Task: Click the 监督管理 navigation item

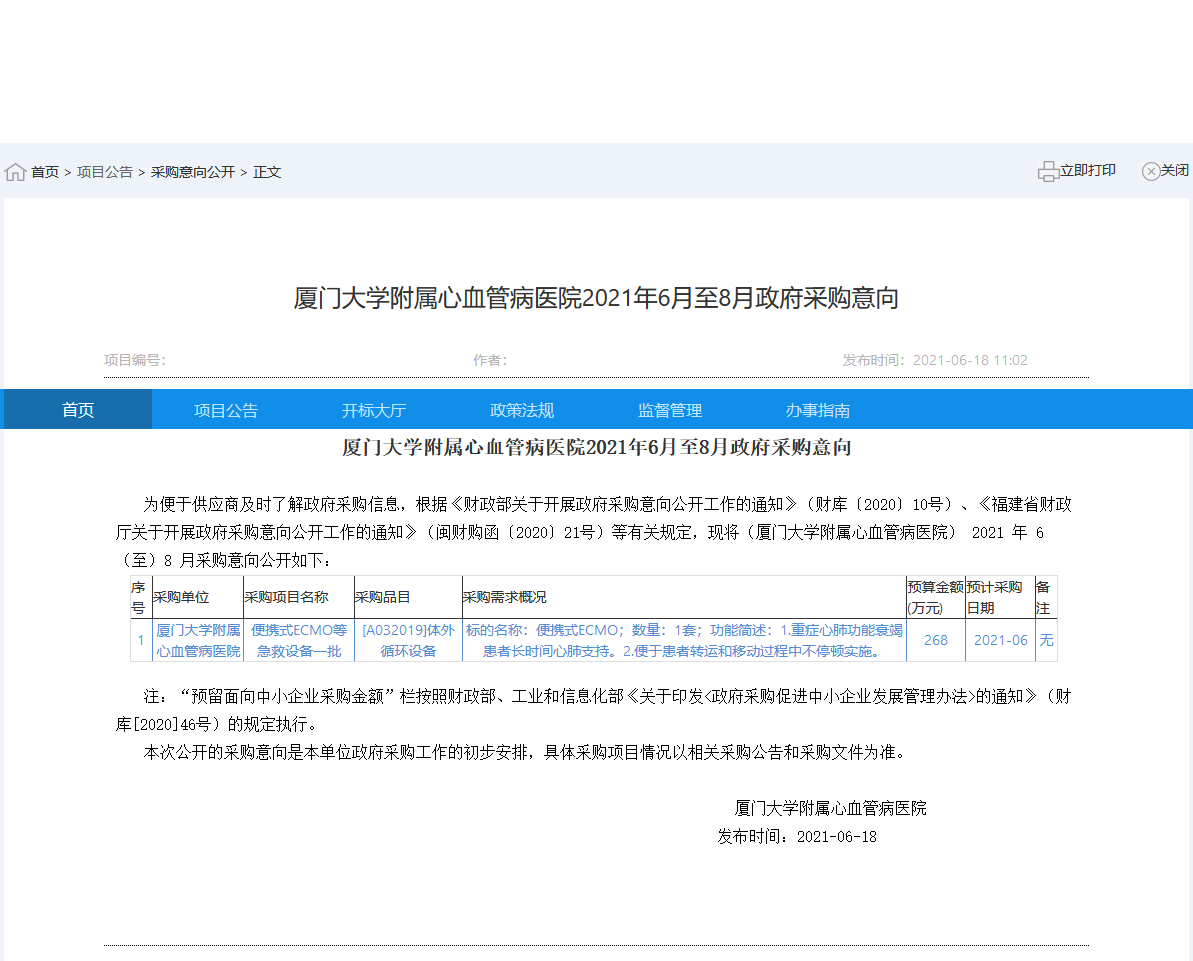Action: (669, 409)
